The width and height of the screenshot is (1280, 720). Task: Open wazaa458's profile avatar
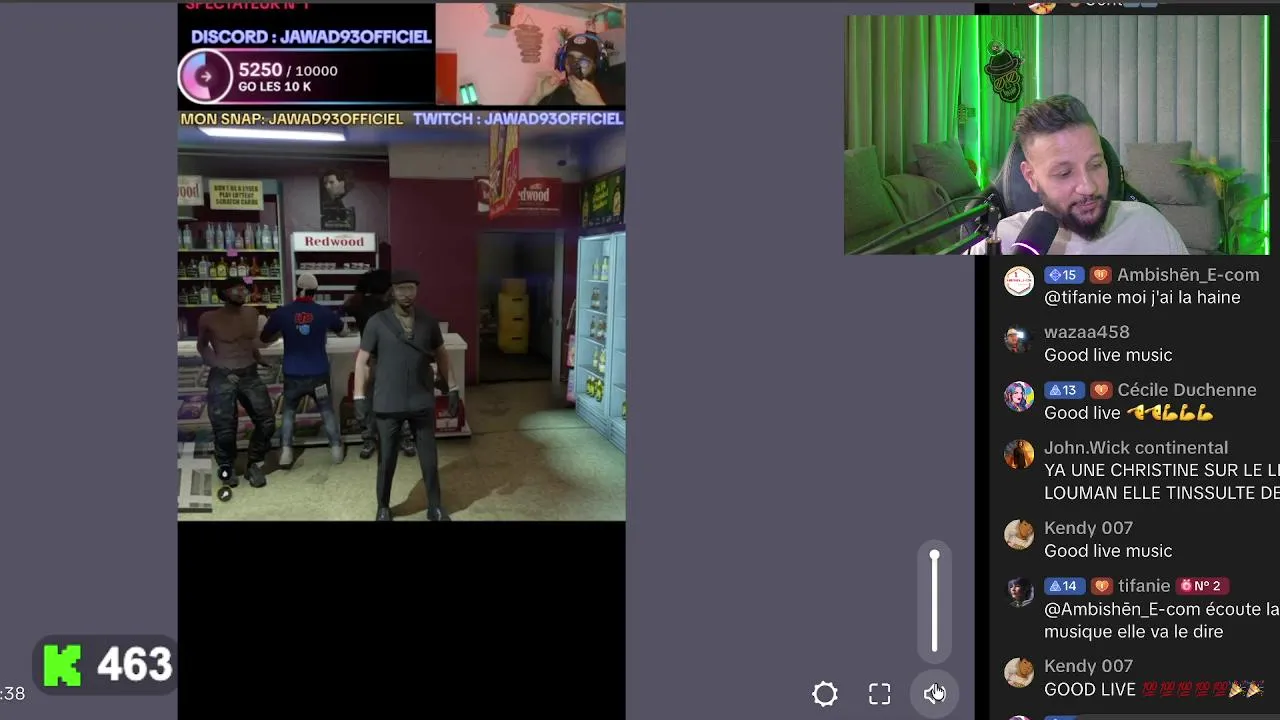(x=1019, y=340)
